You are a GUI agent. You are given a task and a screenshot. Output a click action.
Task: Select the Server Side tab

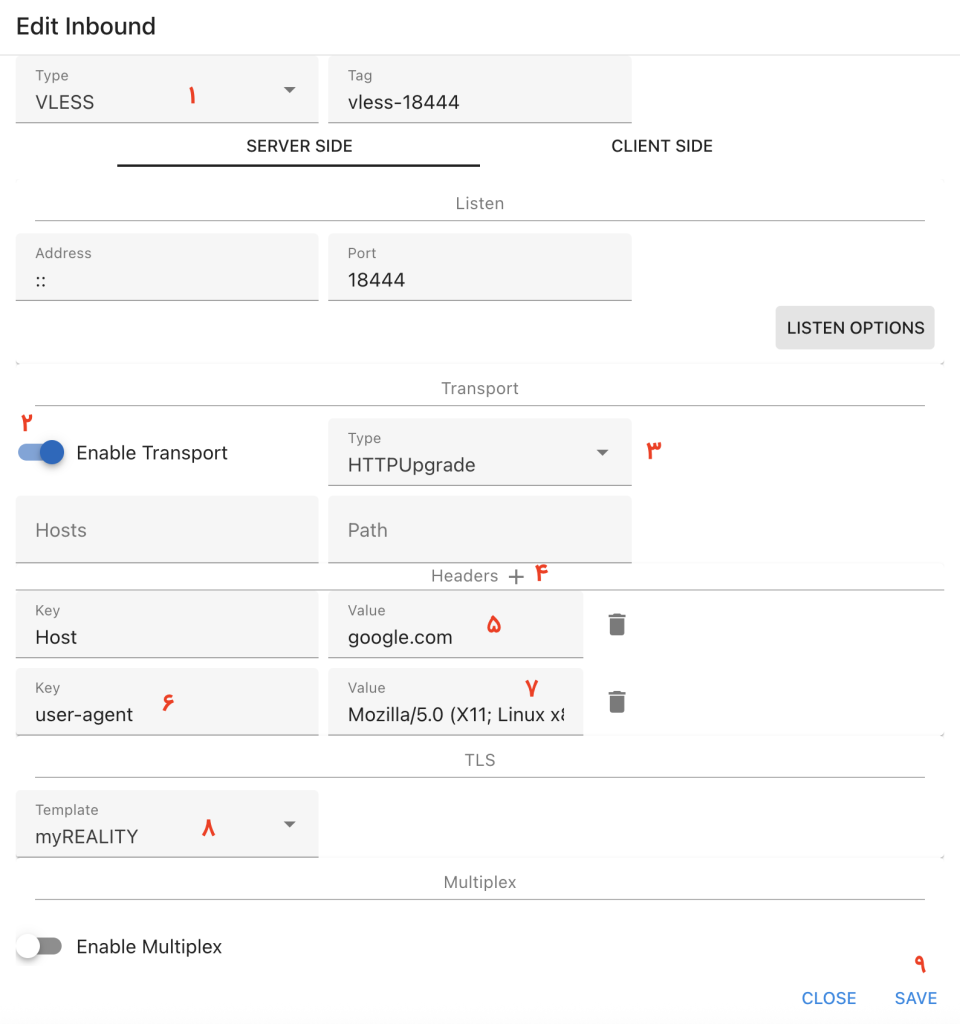click(x=299, y=146)
